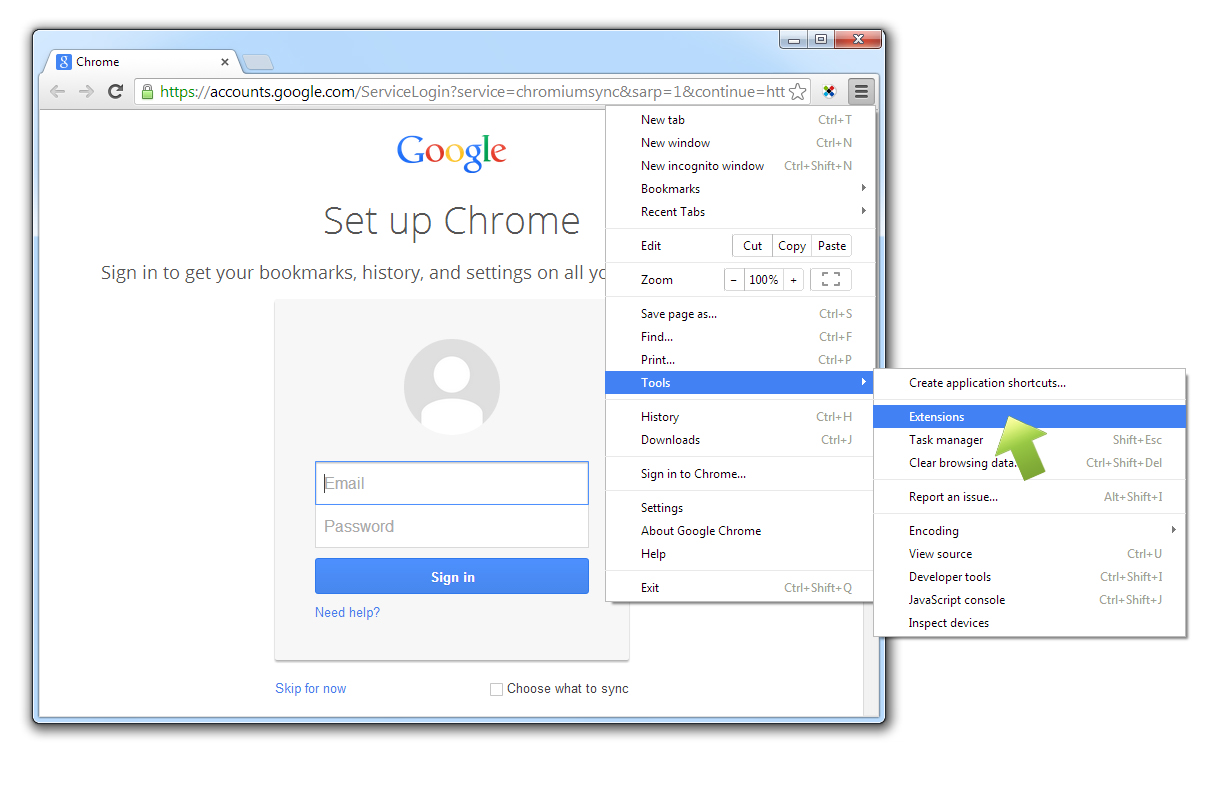Screen dimensions: 1208x792
Task: Click the Tools submenu arrow
Action: 863,382
